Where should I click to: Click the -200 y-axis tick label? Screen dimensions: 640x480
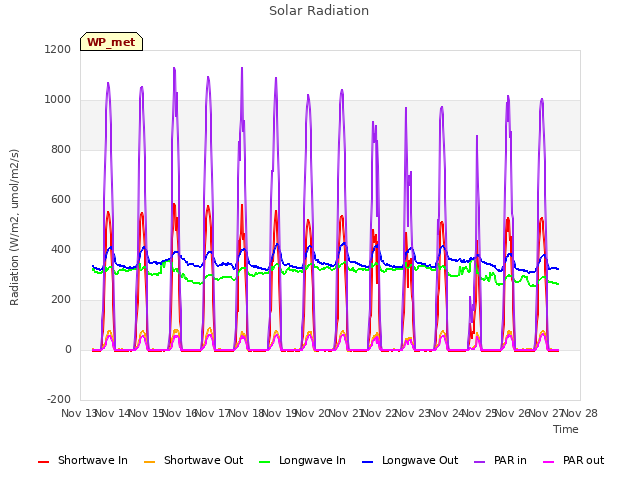pyautogui.click(x=59, y=399)
